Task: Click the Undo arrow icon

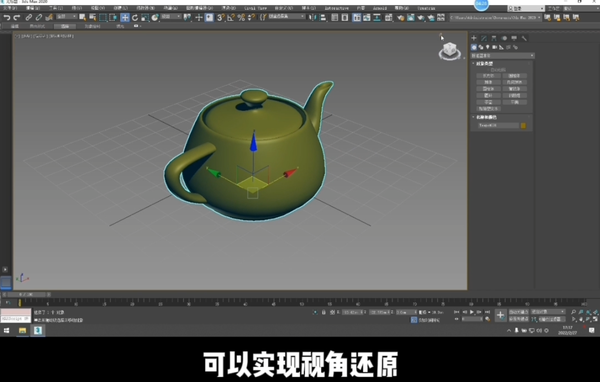Action: point(7,17)
